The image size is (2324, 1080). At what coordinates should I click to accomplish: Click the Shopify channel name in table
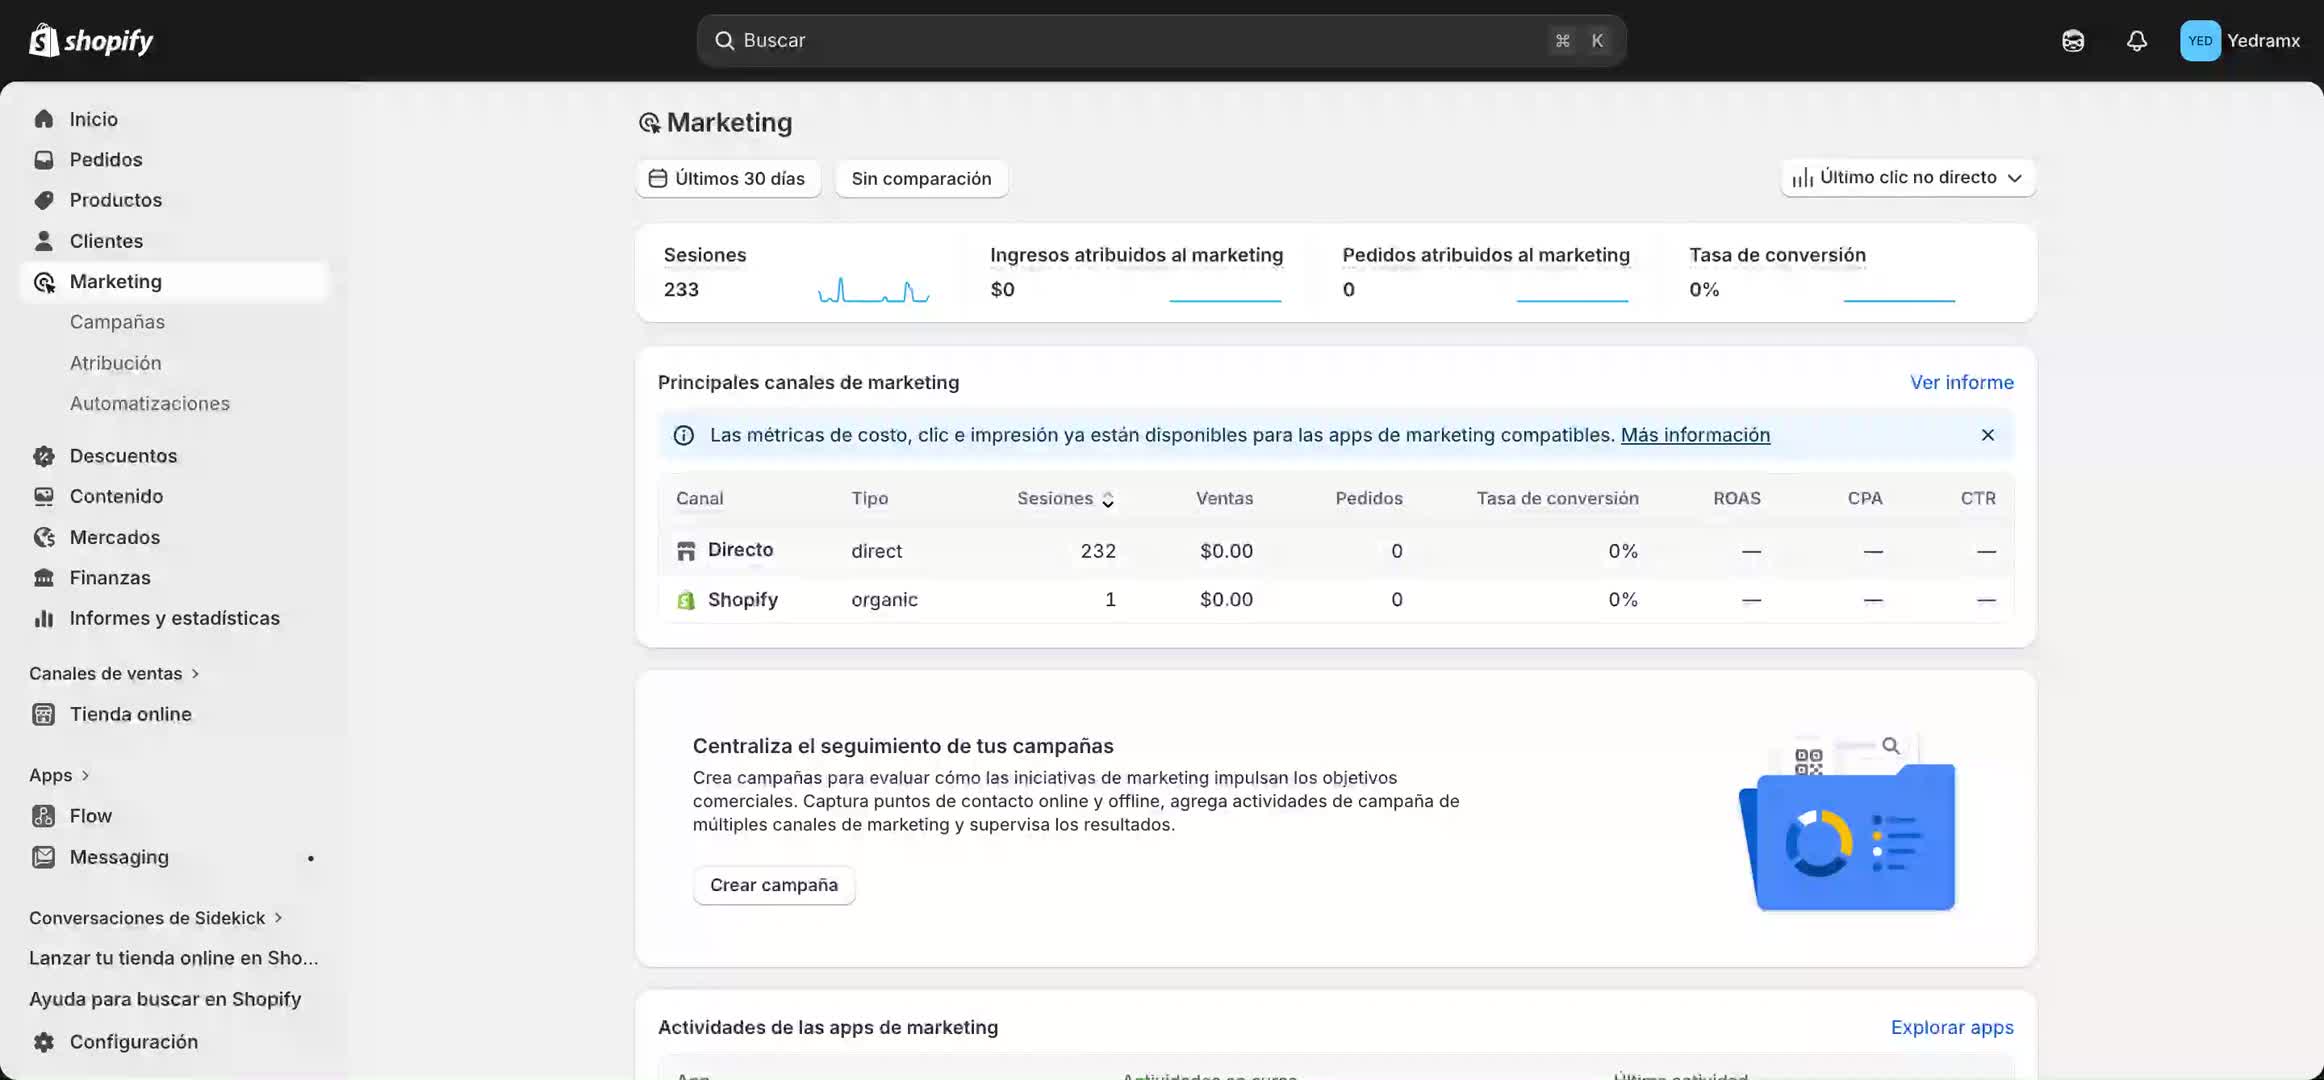(742, 600)
